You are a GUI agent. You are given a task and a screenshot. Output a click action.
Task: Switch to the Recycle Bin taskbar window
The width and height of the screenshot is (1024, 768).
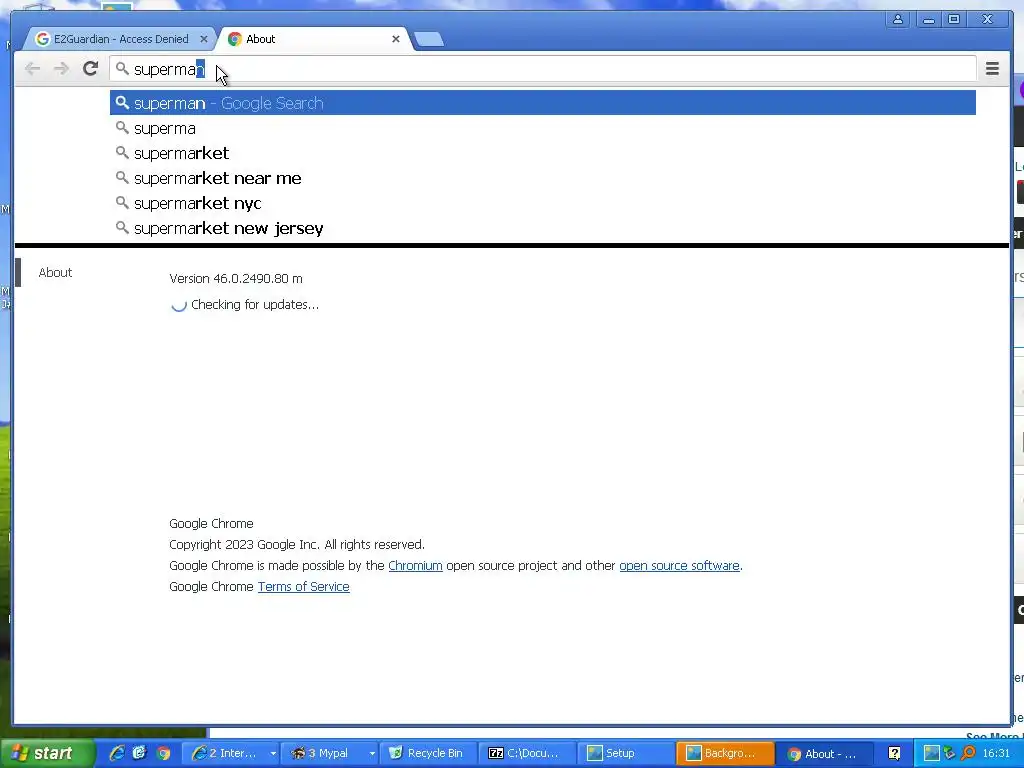428,753
